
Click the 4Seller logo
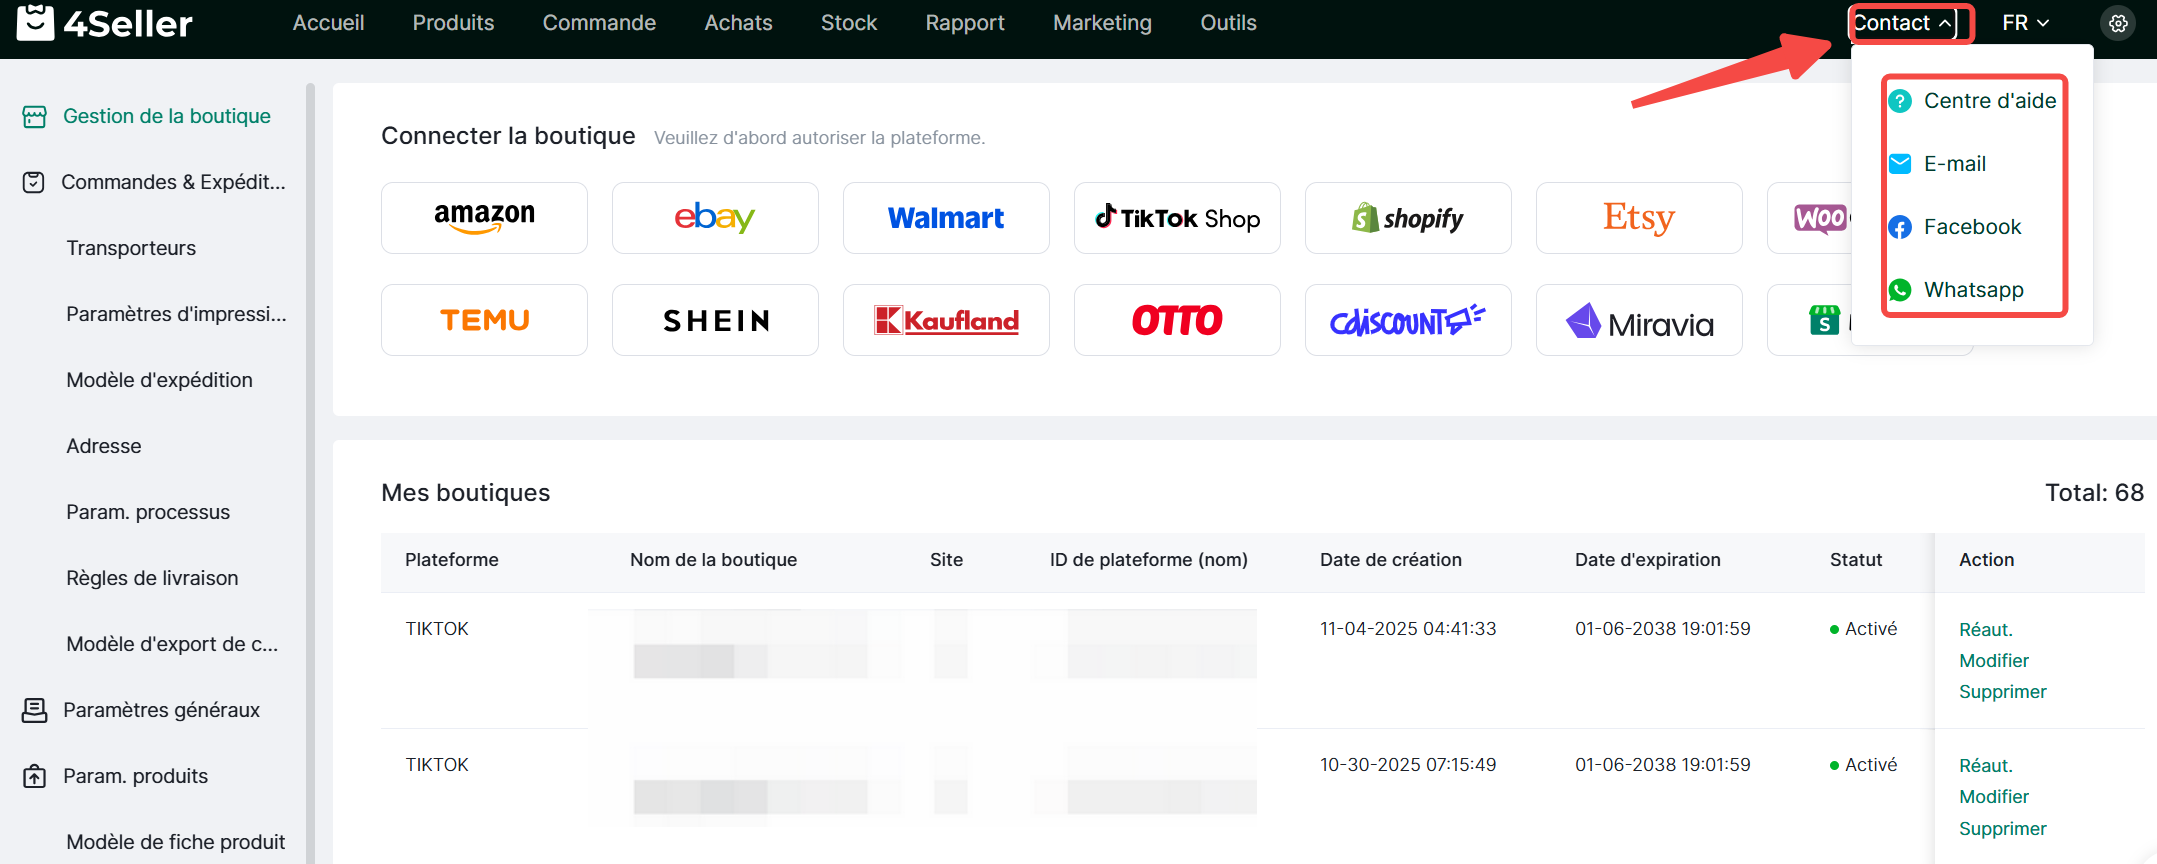(x=105, y=22)
